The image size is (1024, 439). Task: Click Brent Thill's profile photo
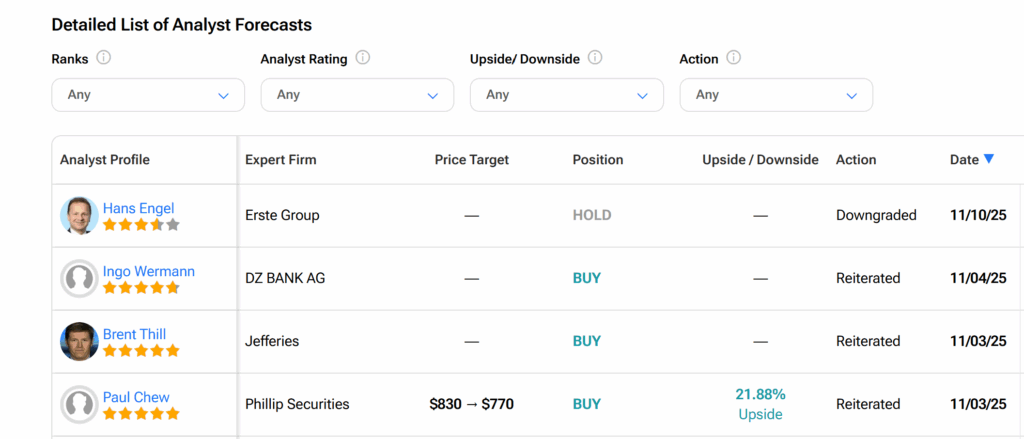click(x=79, y=341)
